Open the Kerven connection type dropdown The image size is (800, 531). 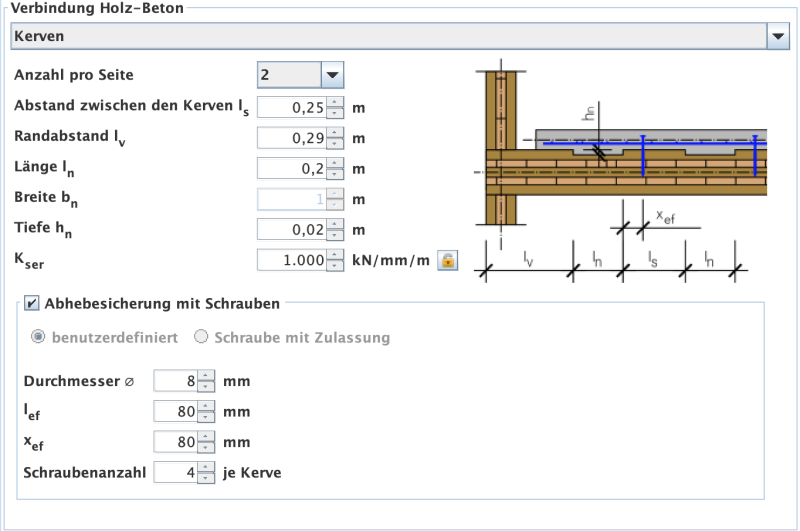(x=777, y=36)
